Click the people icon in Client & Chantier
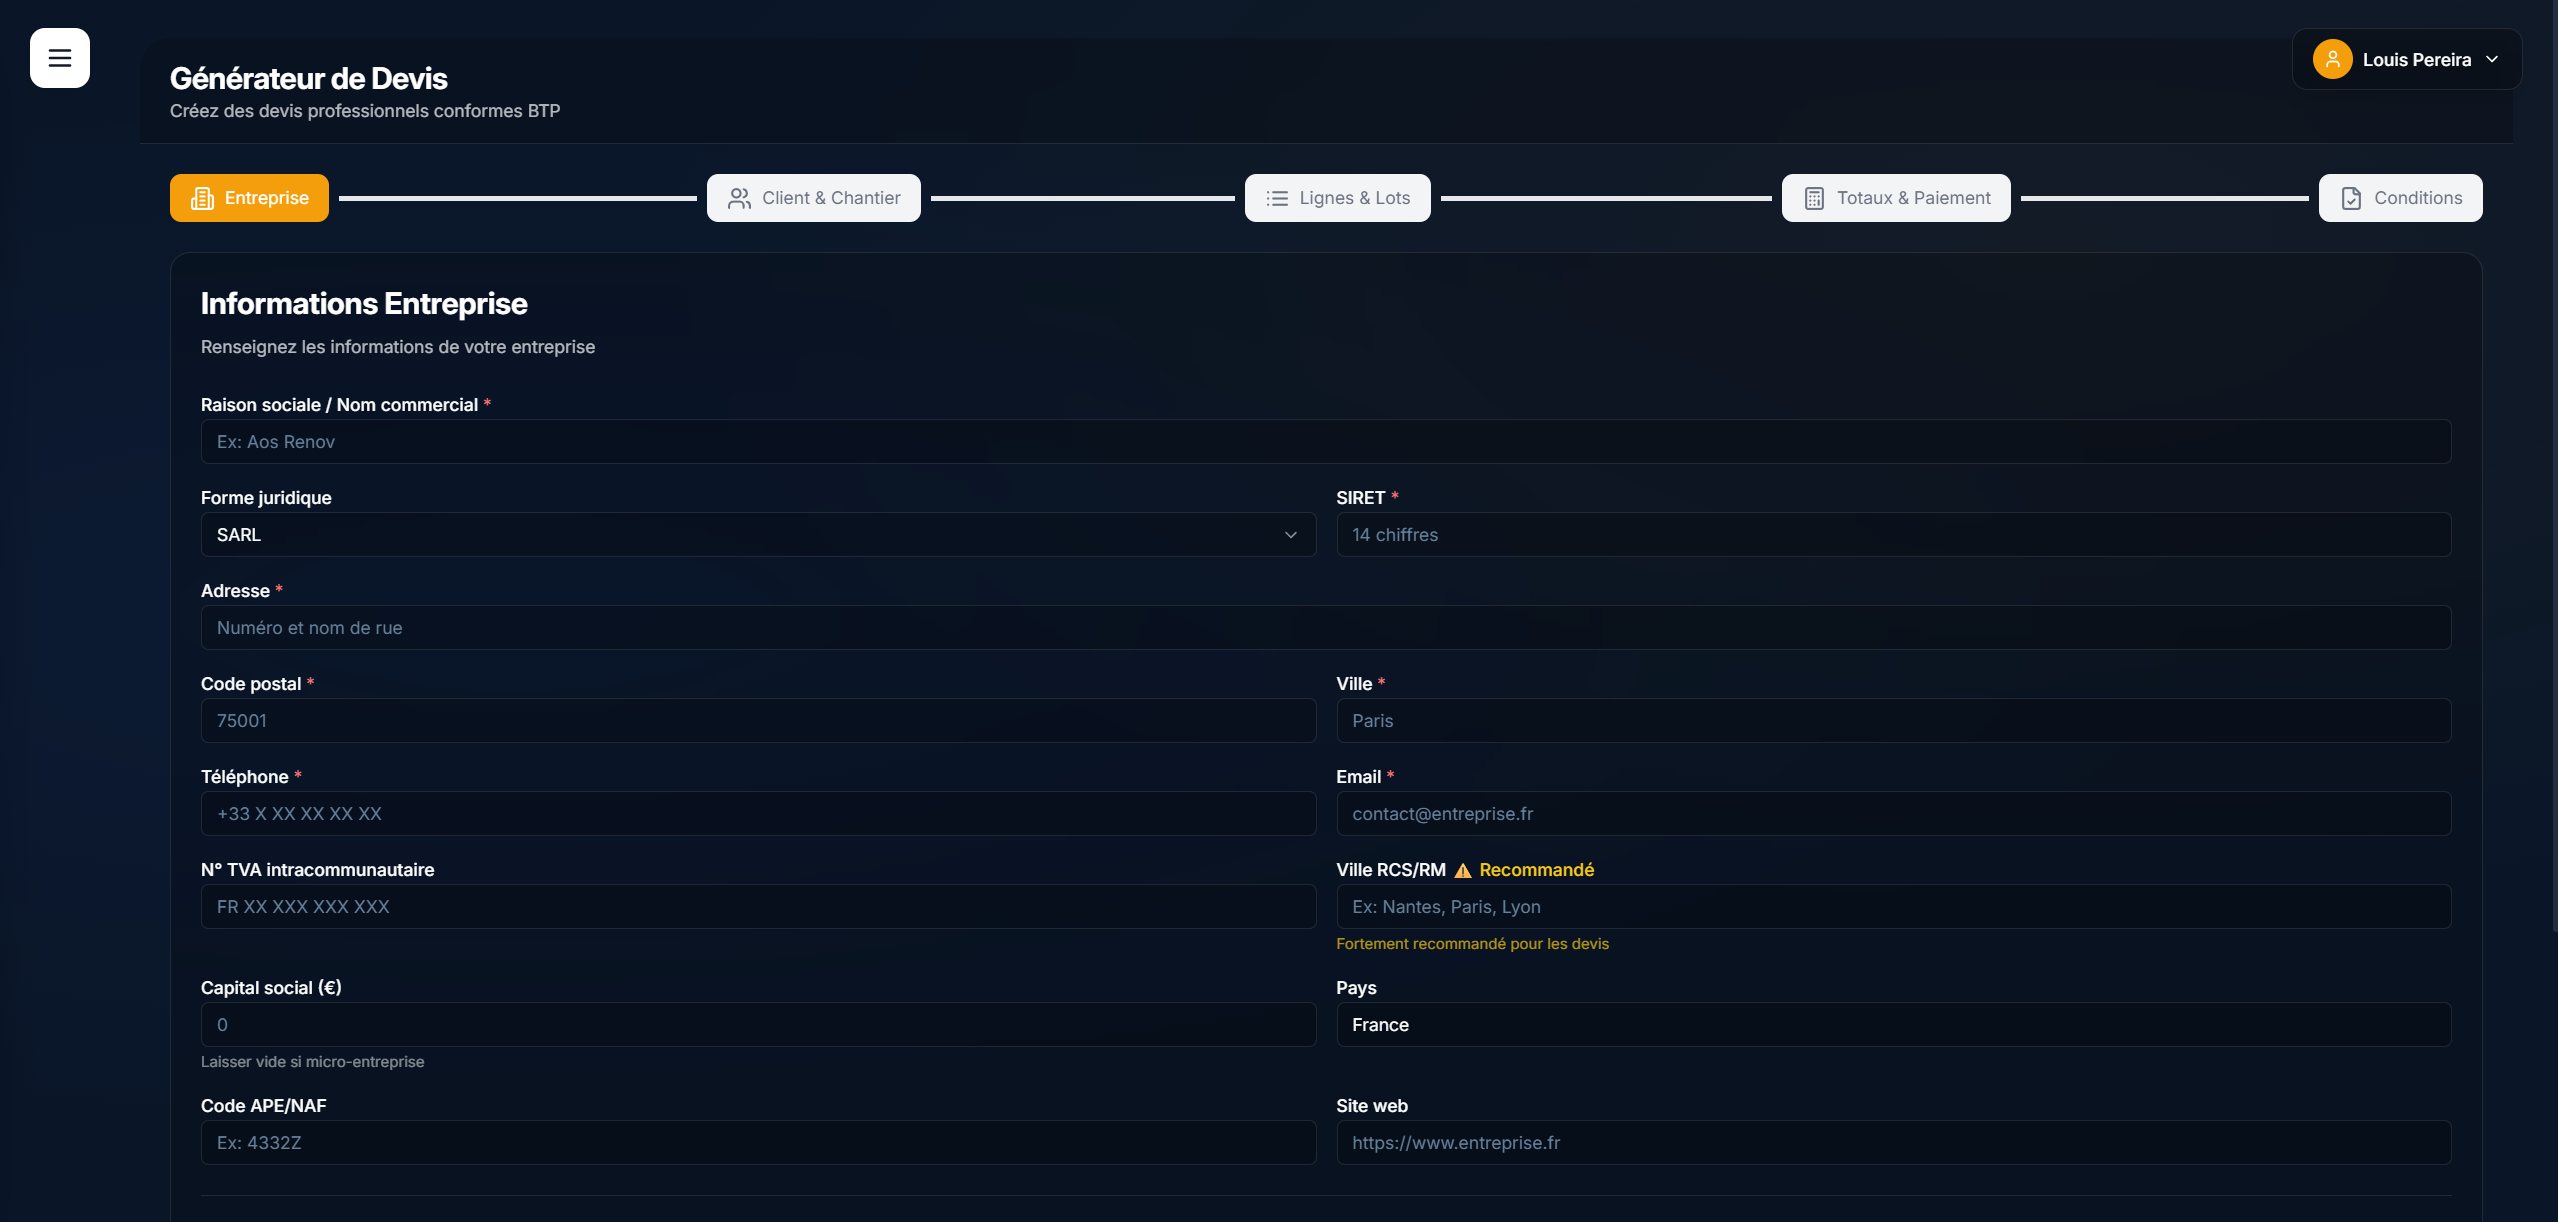Viewport: 2558px width, 1222px height. [x=739, y=198]
